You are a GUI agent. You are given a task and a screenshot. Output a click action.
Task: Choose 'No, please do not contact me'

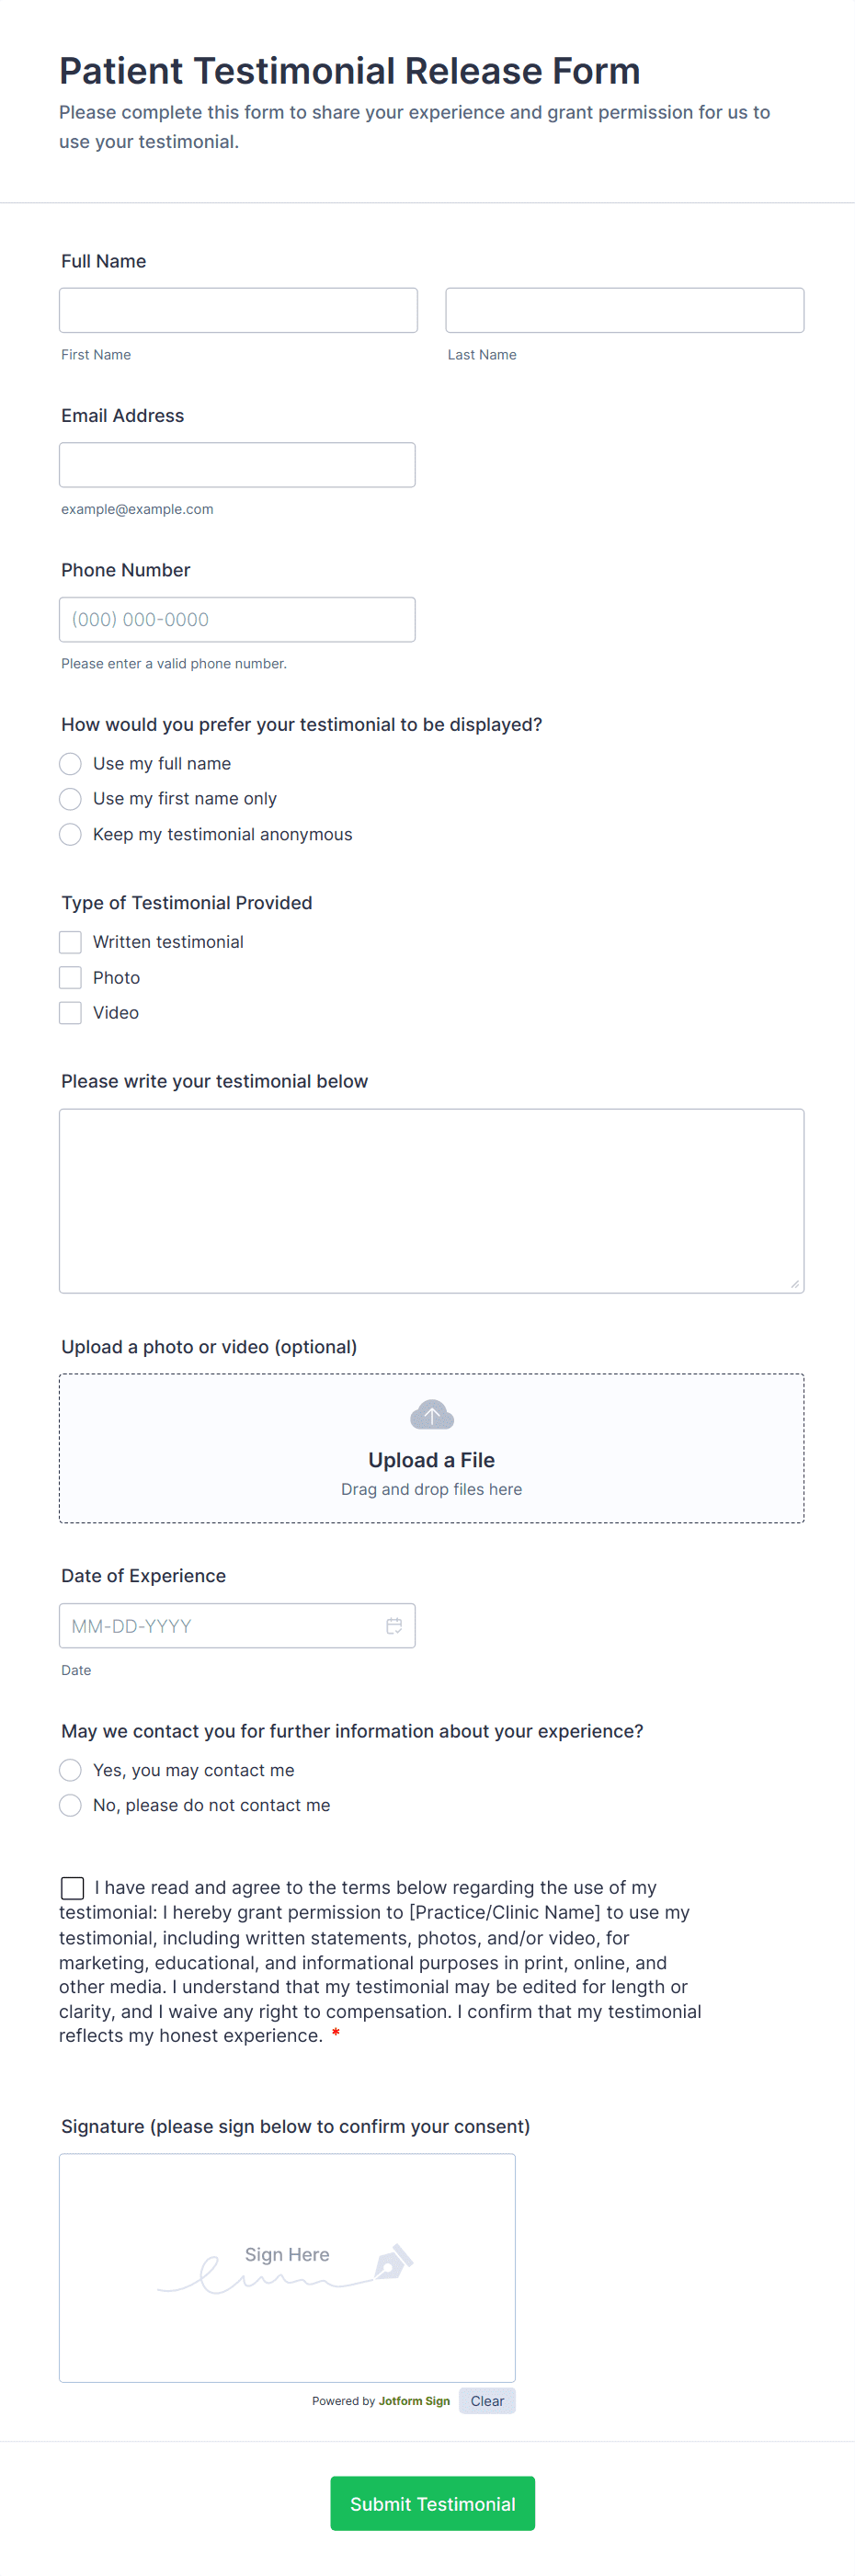(70, 1805)
